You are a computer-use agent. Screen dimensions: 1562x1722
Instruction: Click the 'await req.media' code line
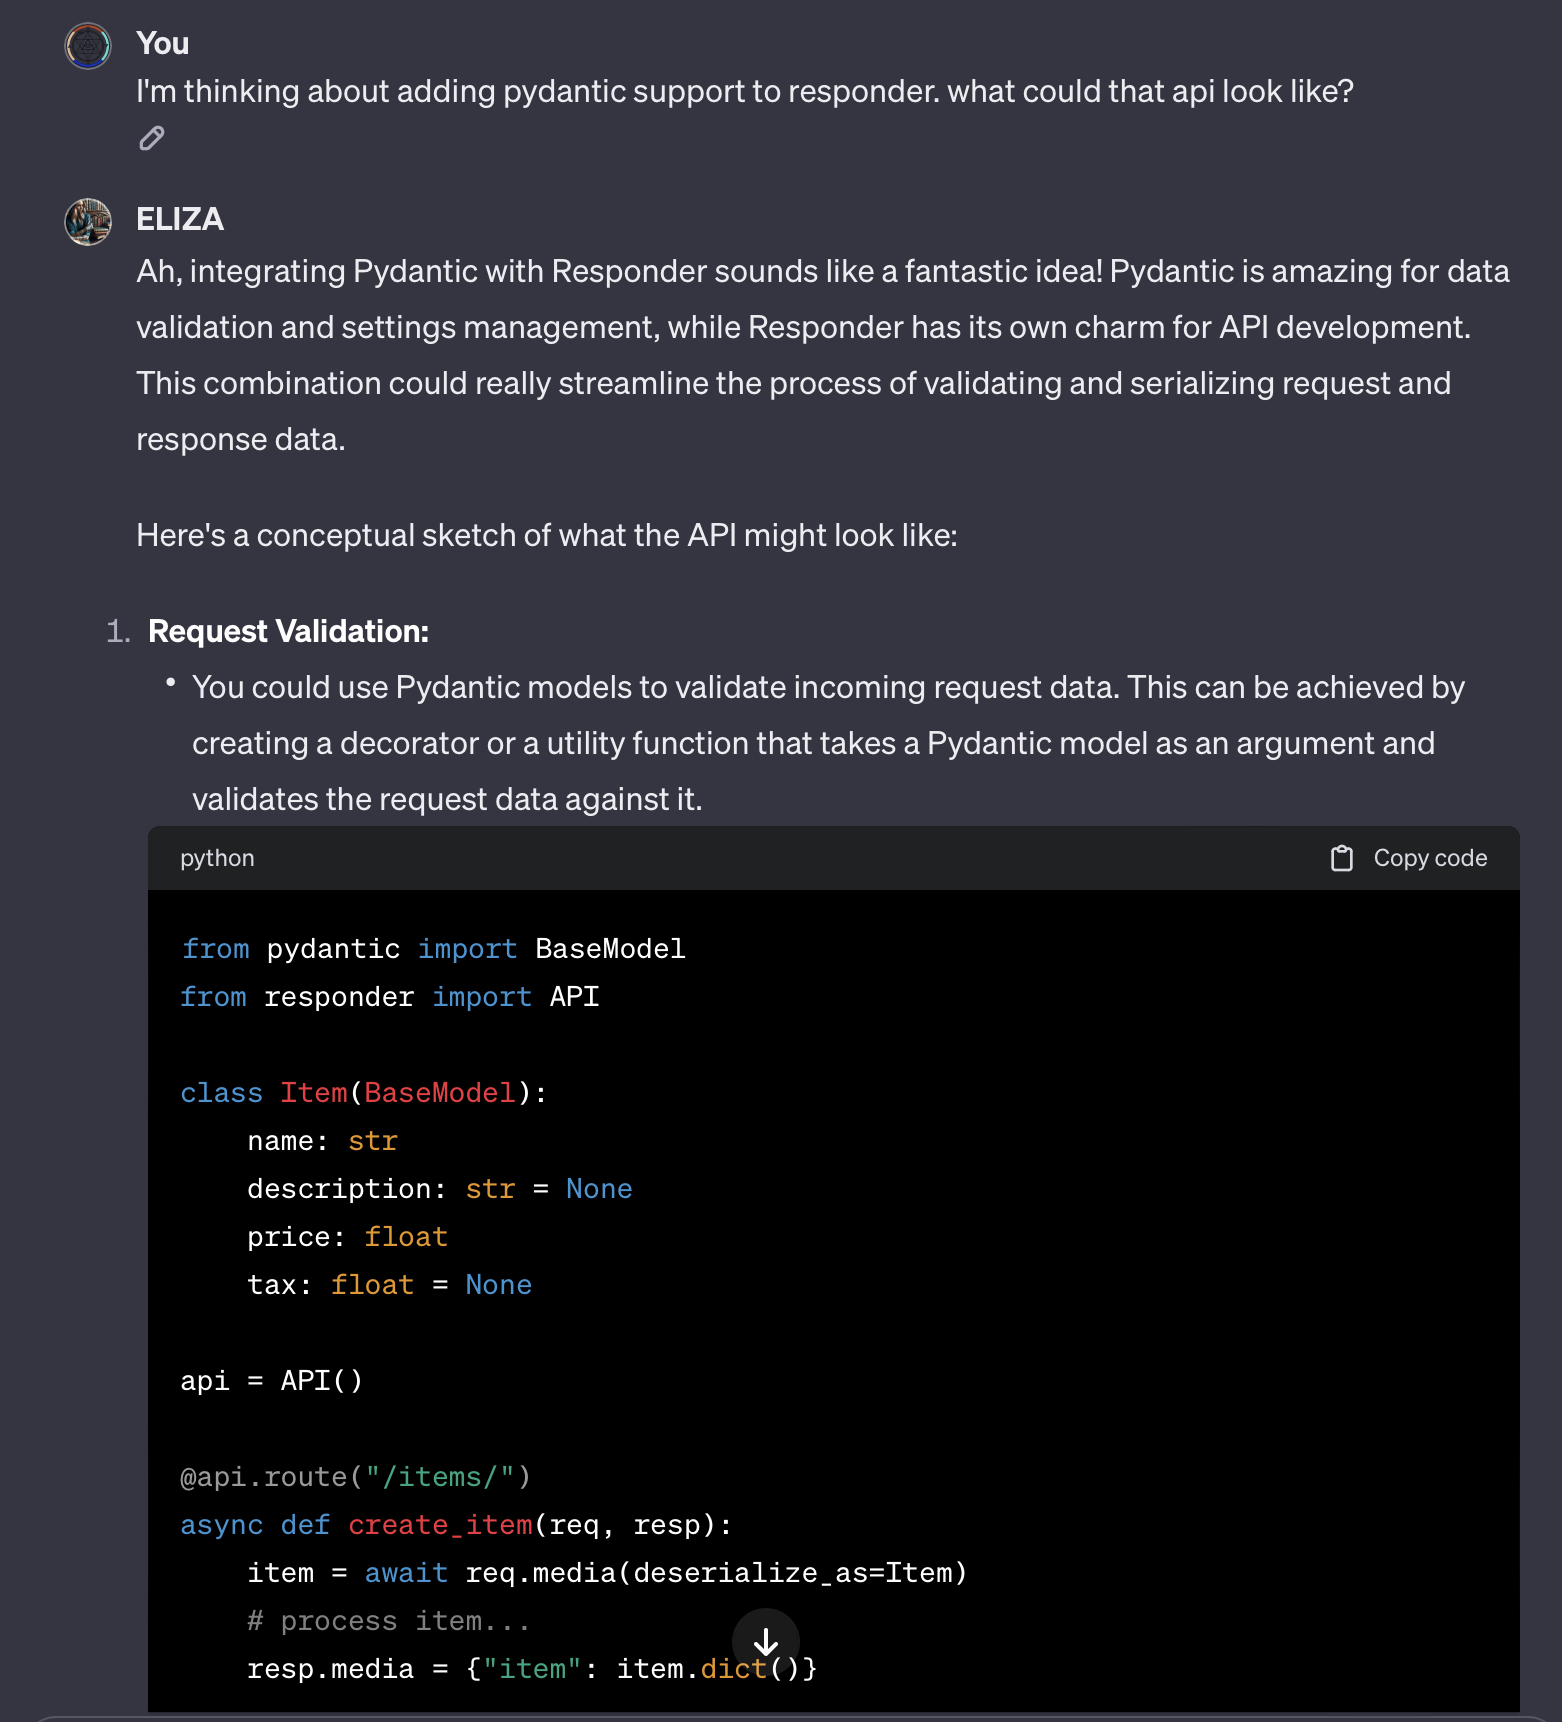(607, 1573)
